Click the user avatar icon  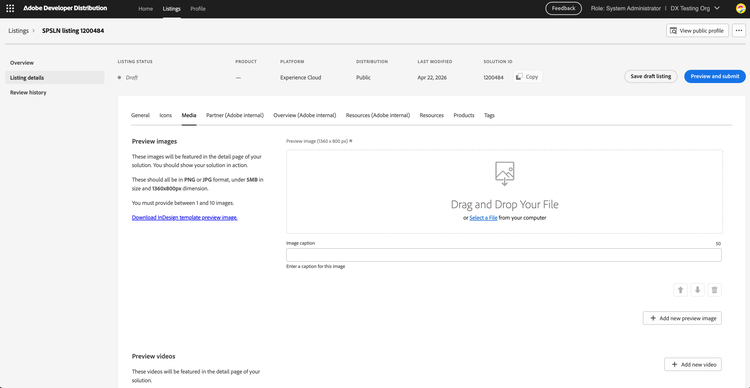point(740,8)
